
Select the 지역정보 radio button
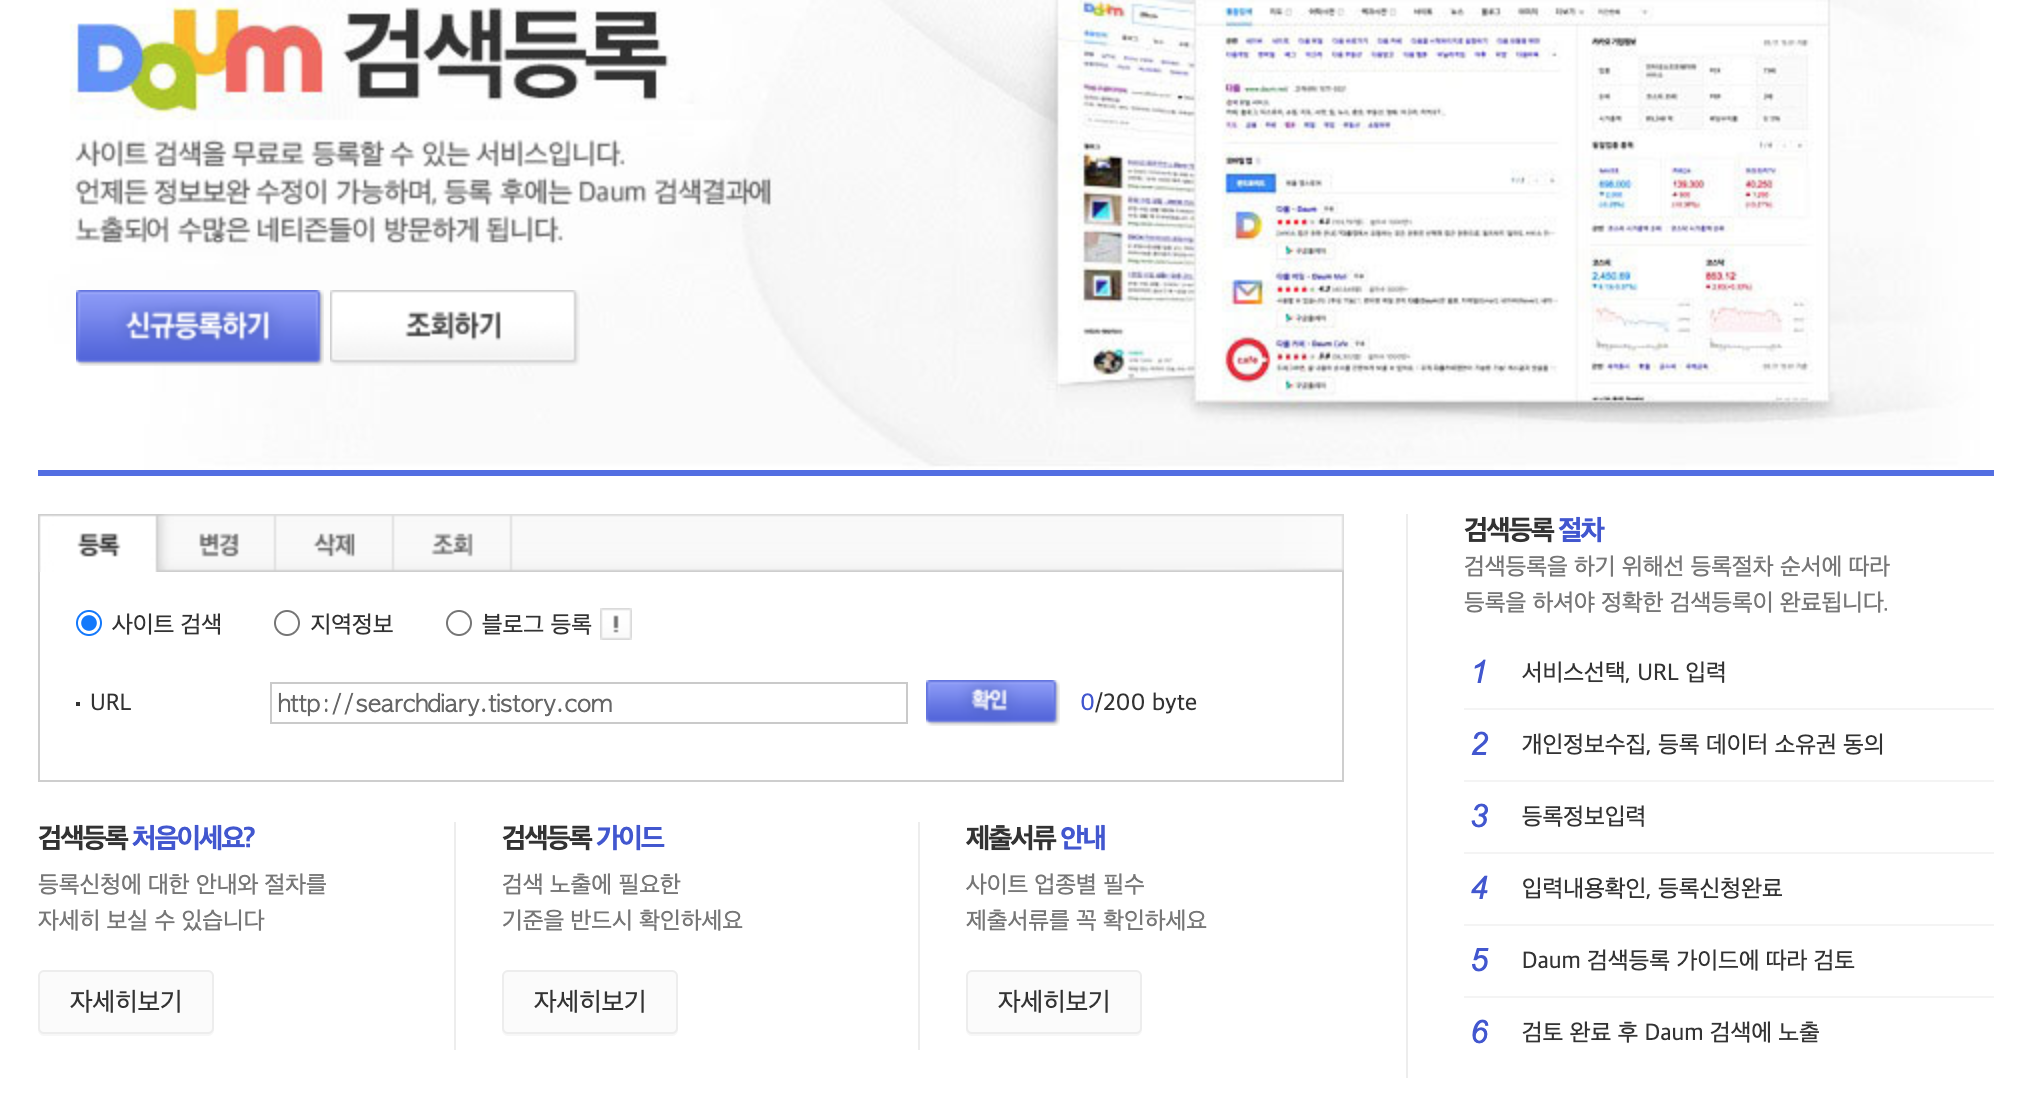[x=287, y=623]
